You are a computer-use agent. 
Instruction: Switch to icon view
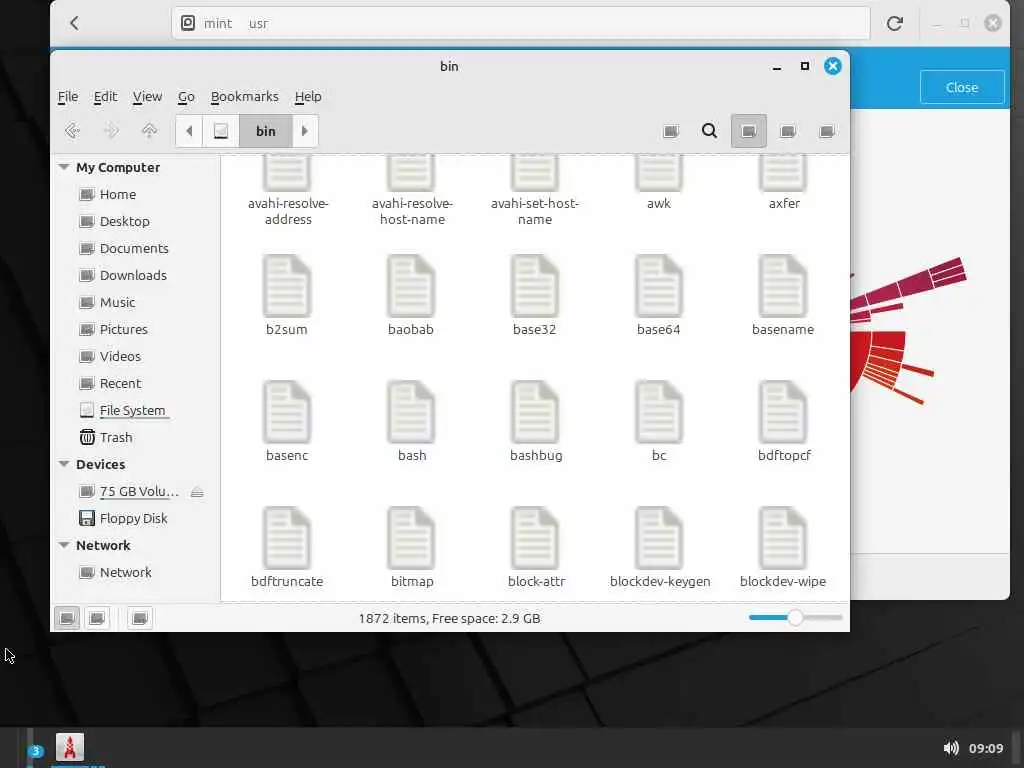tap(748, 131)
